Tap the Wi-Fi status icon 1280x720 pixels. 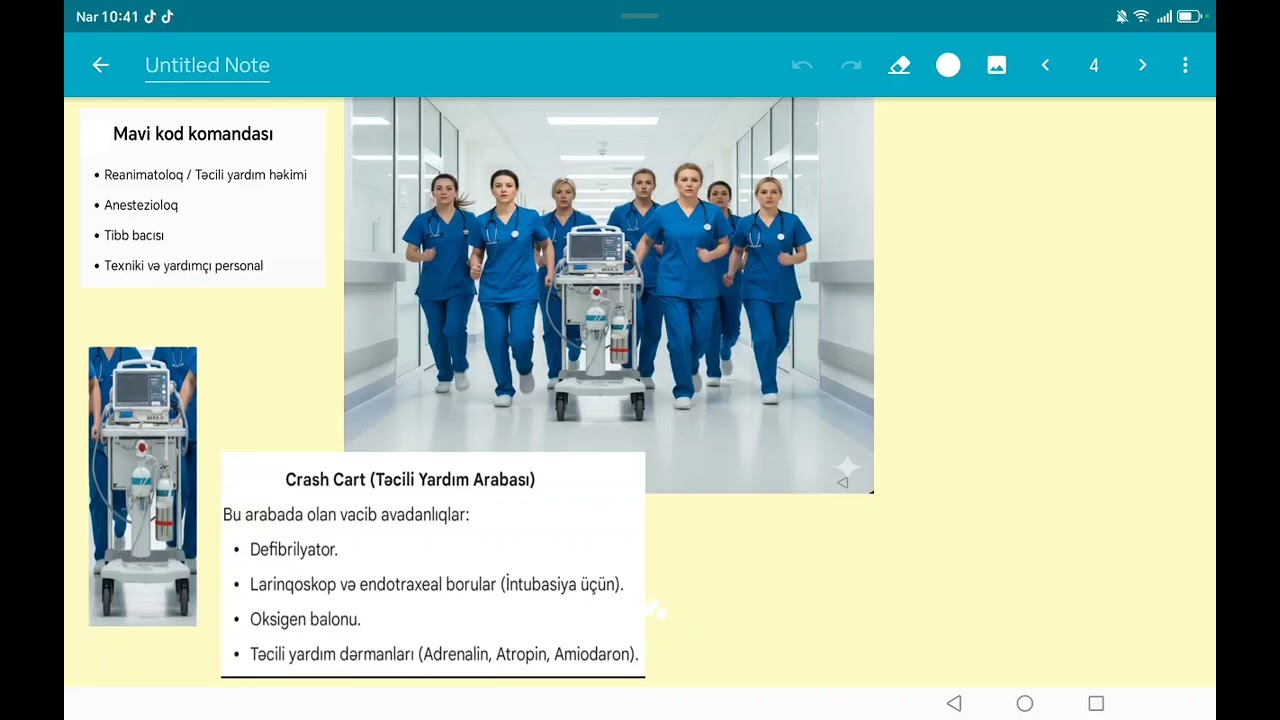(1141, 16)
